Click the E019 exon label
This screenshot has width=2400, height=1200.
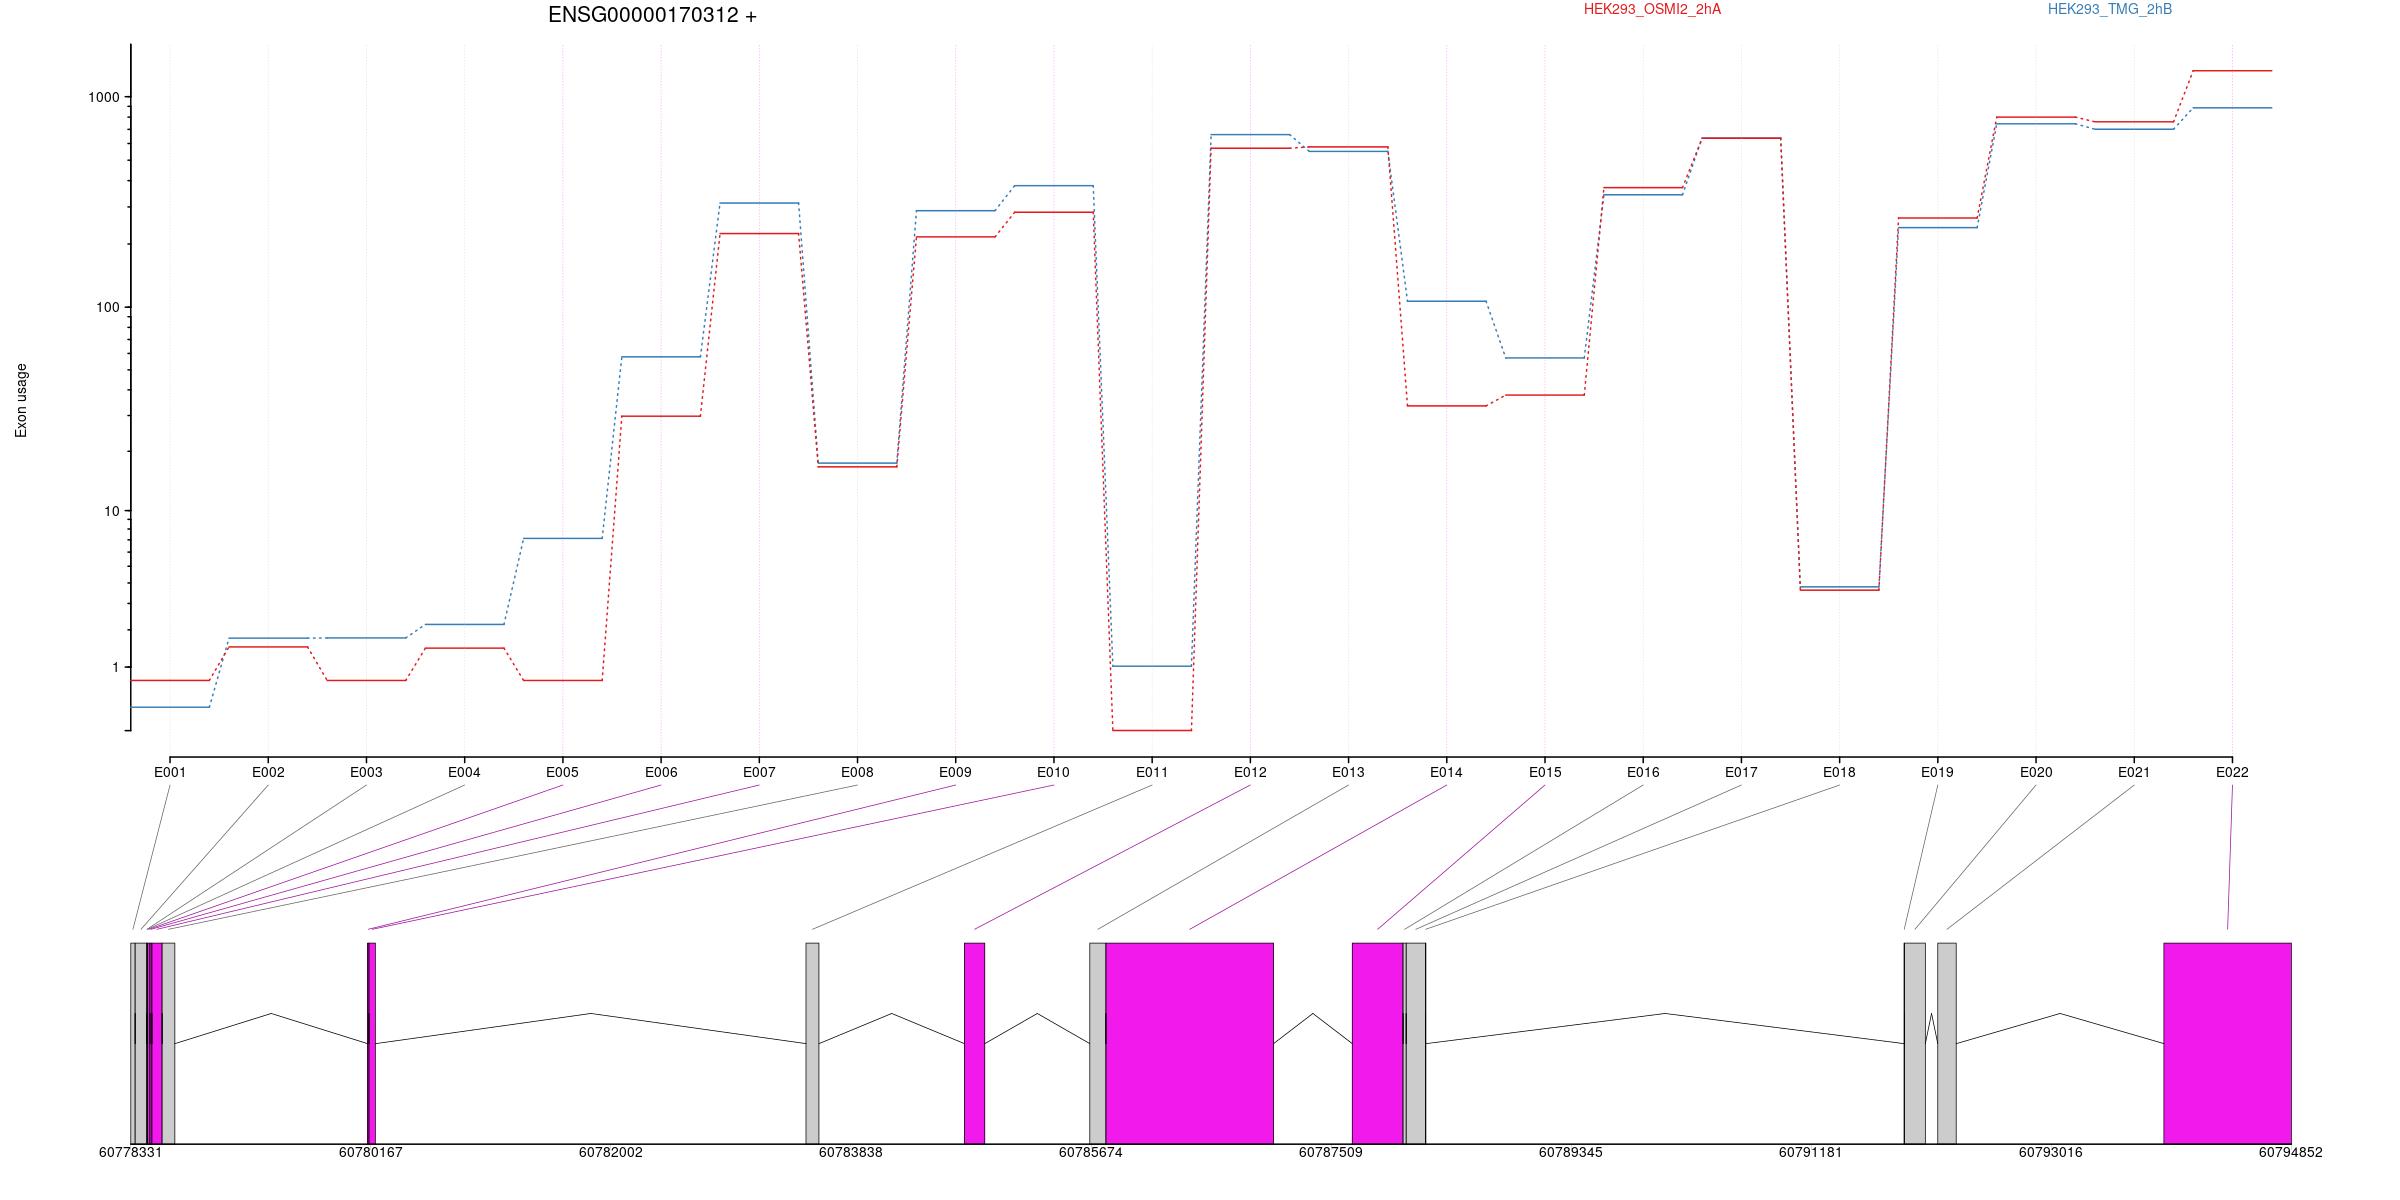(1937, 772)
